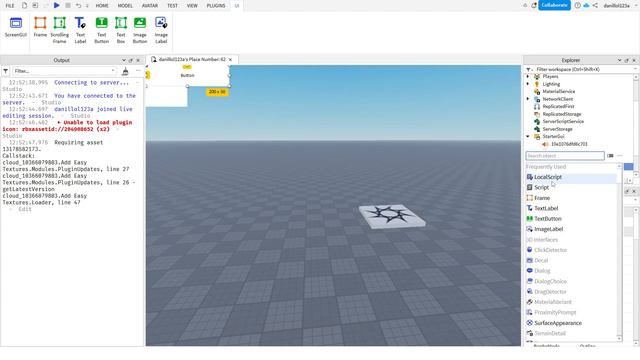Viewport: 640px width, 360px height.
Task: Insert a ScreenGUI from the ribbon
Action: click(x=16, y=27)
